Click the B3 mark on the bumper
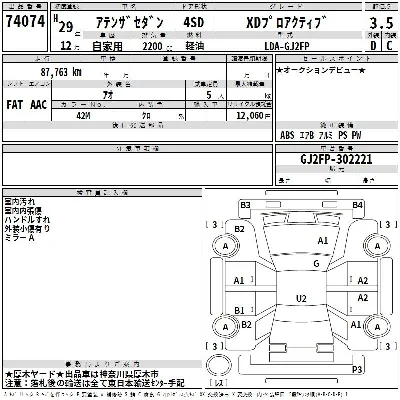 245,205
